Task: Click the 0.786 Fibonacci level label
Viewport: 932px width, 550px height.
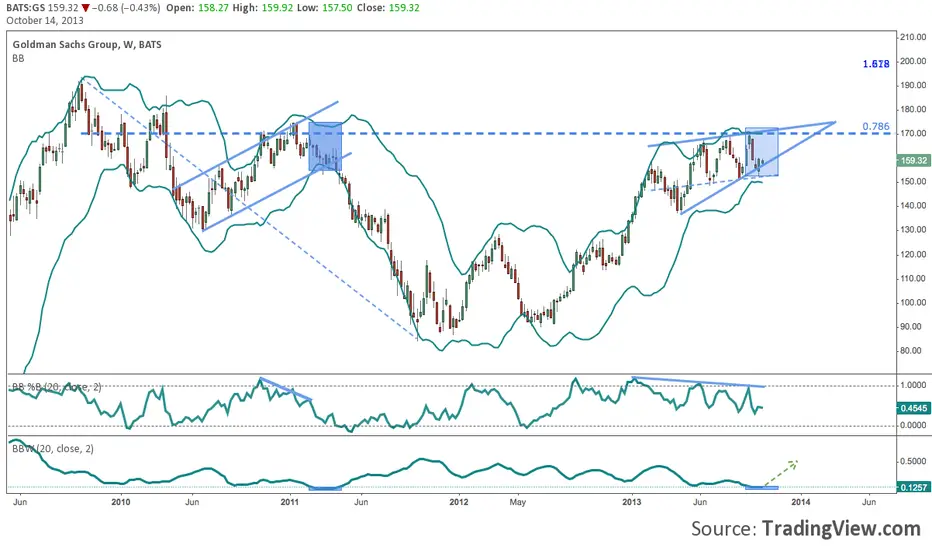Action: pyautogui.click(x=876, y=126)
